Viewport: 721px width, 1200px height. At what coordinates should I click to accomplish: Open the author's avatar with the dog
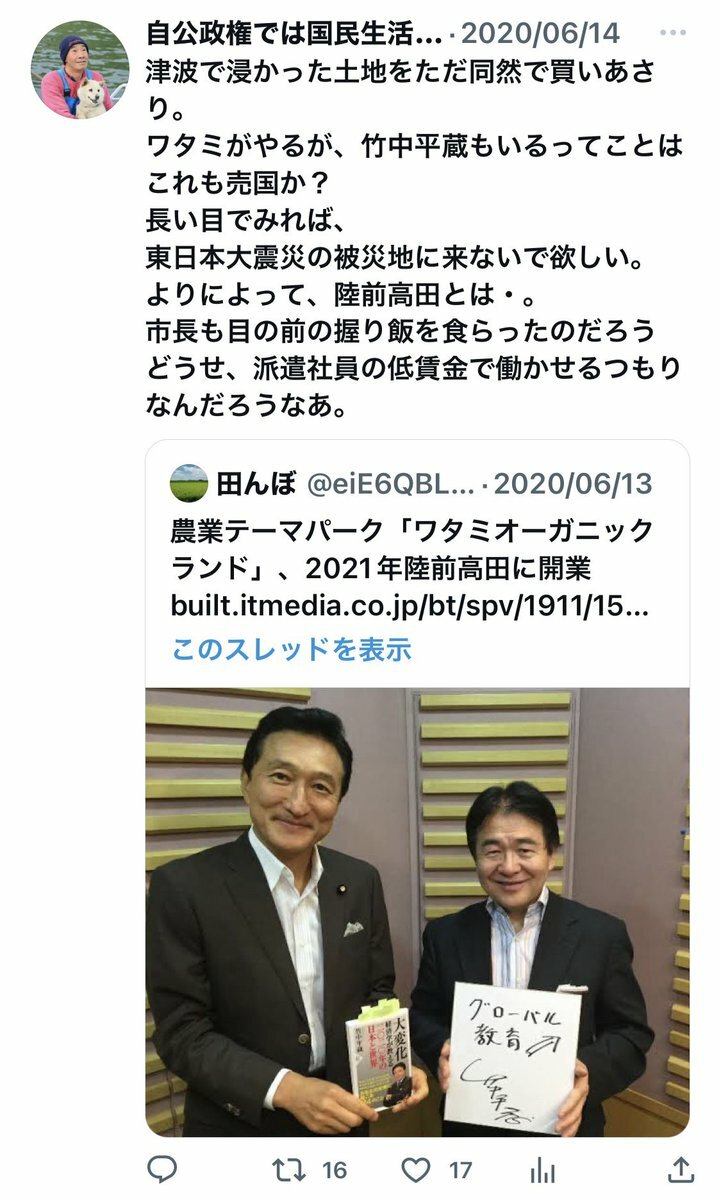79,68
